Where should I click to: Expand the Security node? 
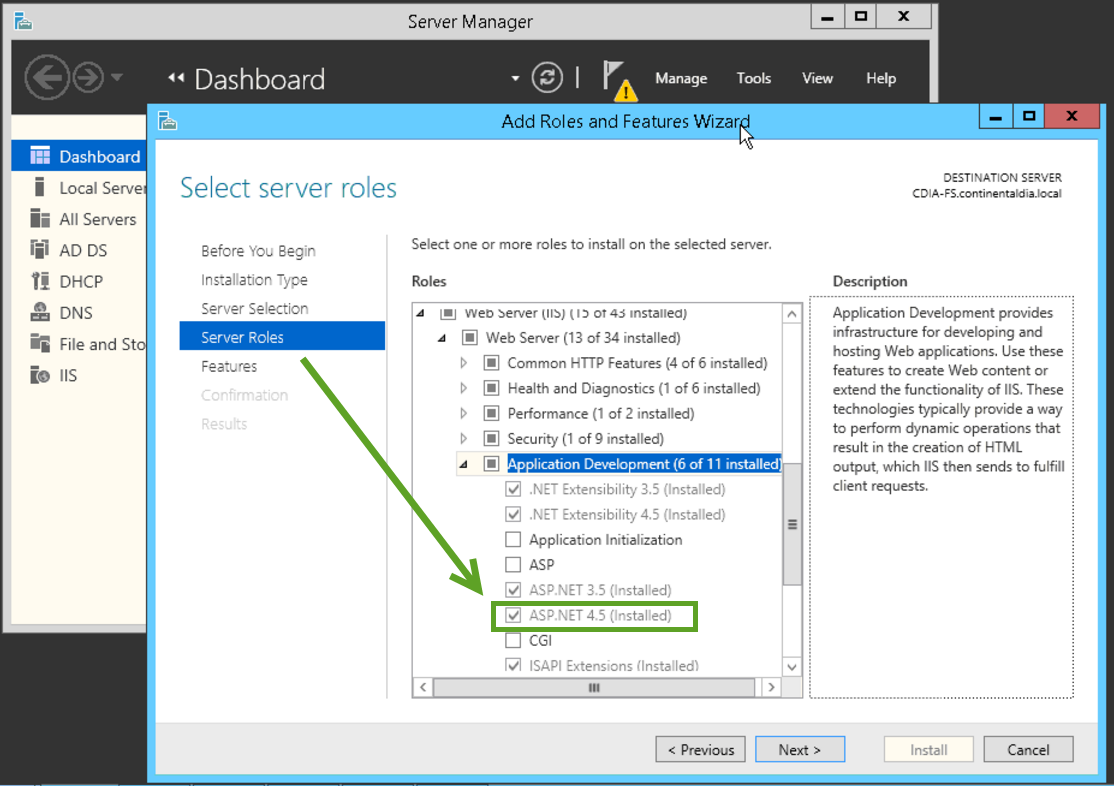click(464, 438)
